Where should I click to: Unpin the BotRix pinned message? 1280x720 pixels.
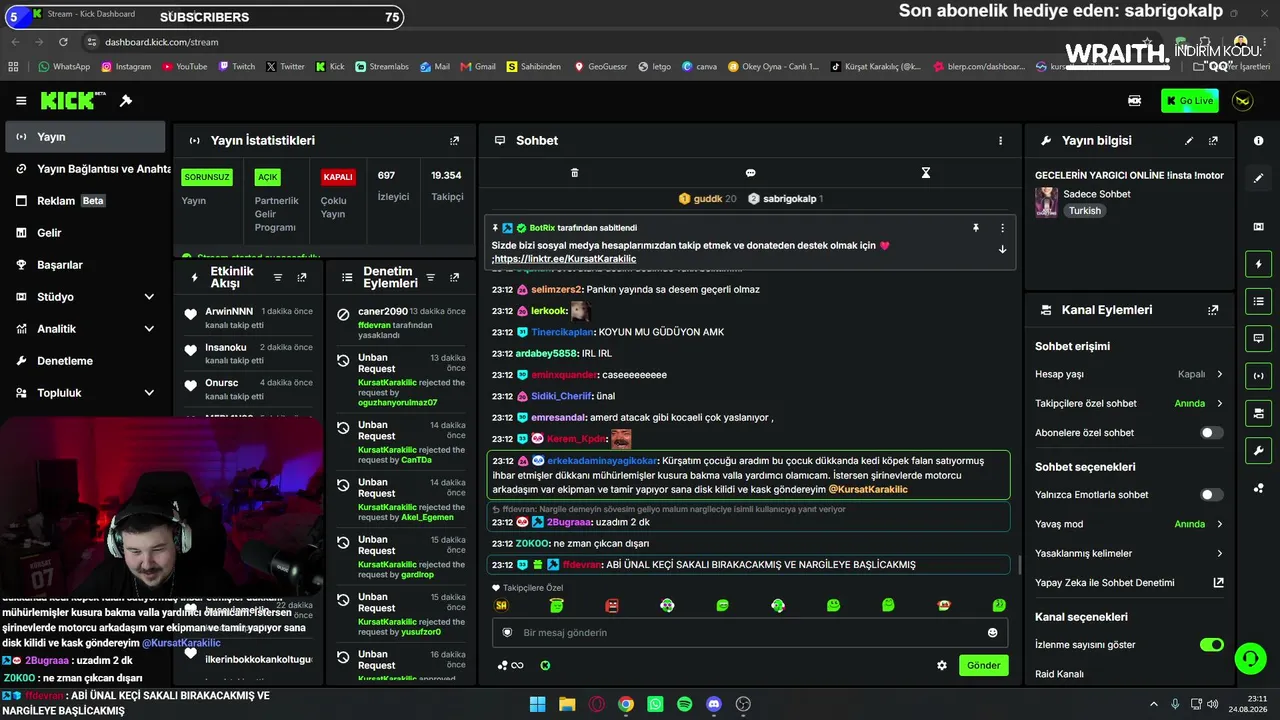pos(976,228)
